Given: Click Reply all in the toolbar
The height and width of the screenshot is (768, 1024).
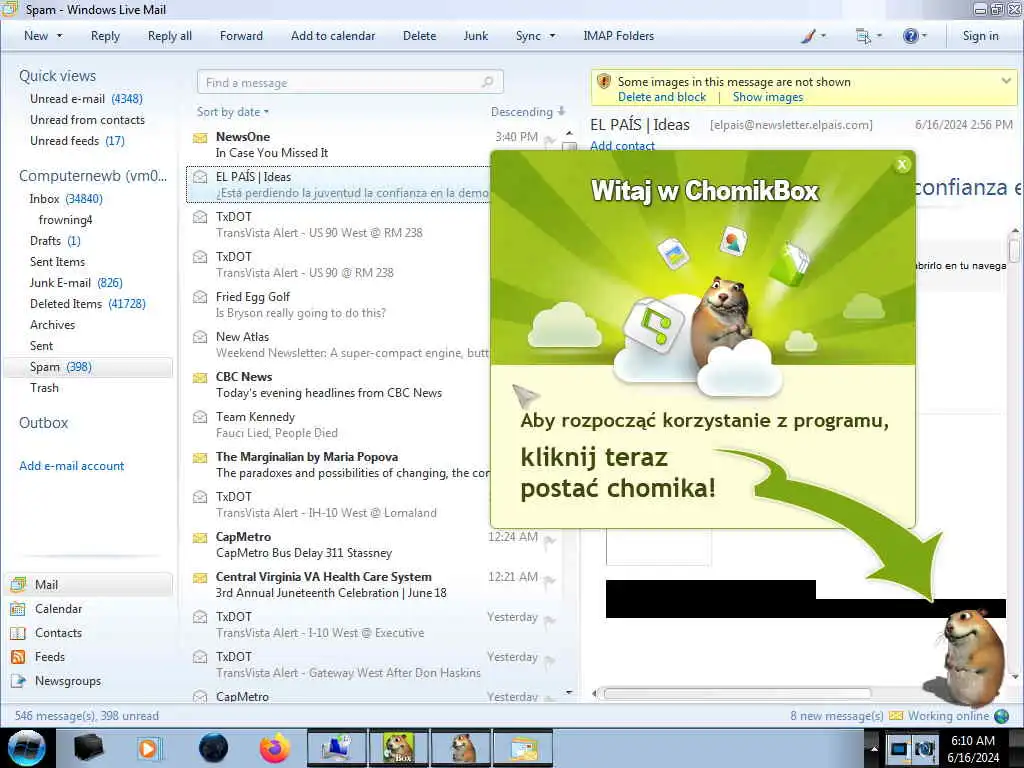Looking at the screenshot, I should coord(170,36).
